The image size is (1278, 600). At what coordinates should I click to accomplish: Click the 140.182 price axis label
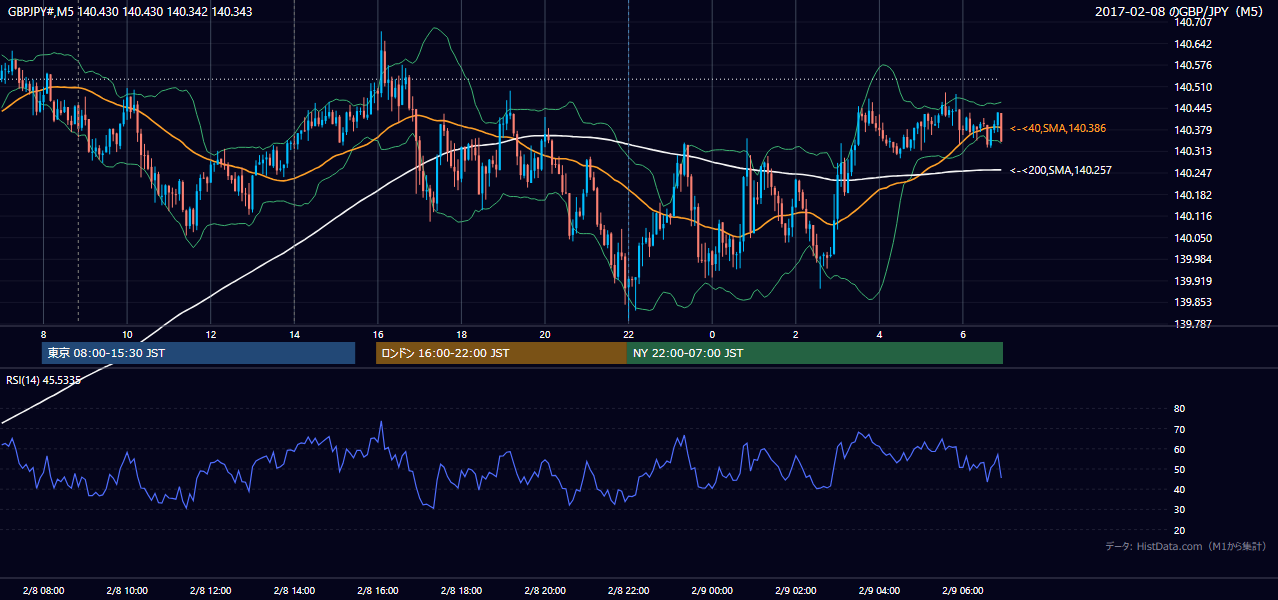click(x=1193, y=195)
